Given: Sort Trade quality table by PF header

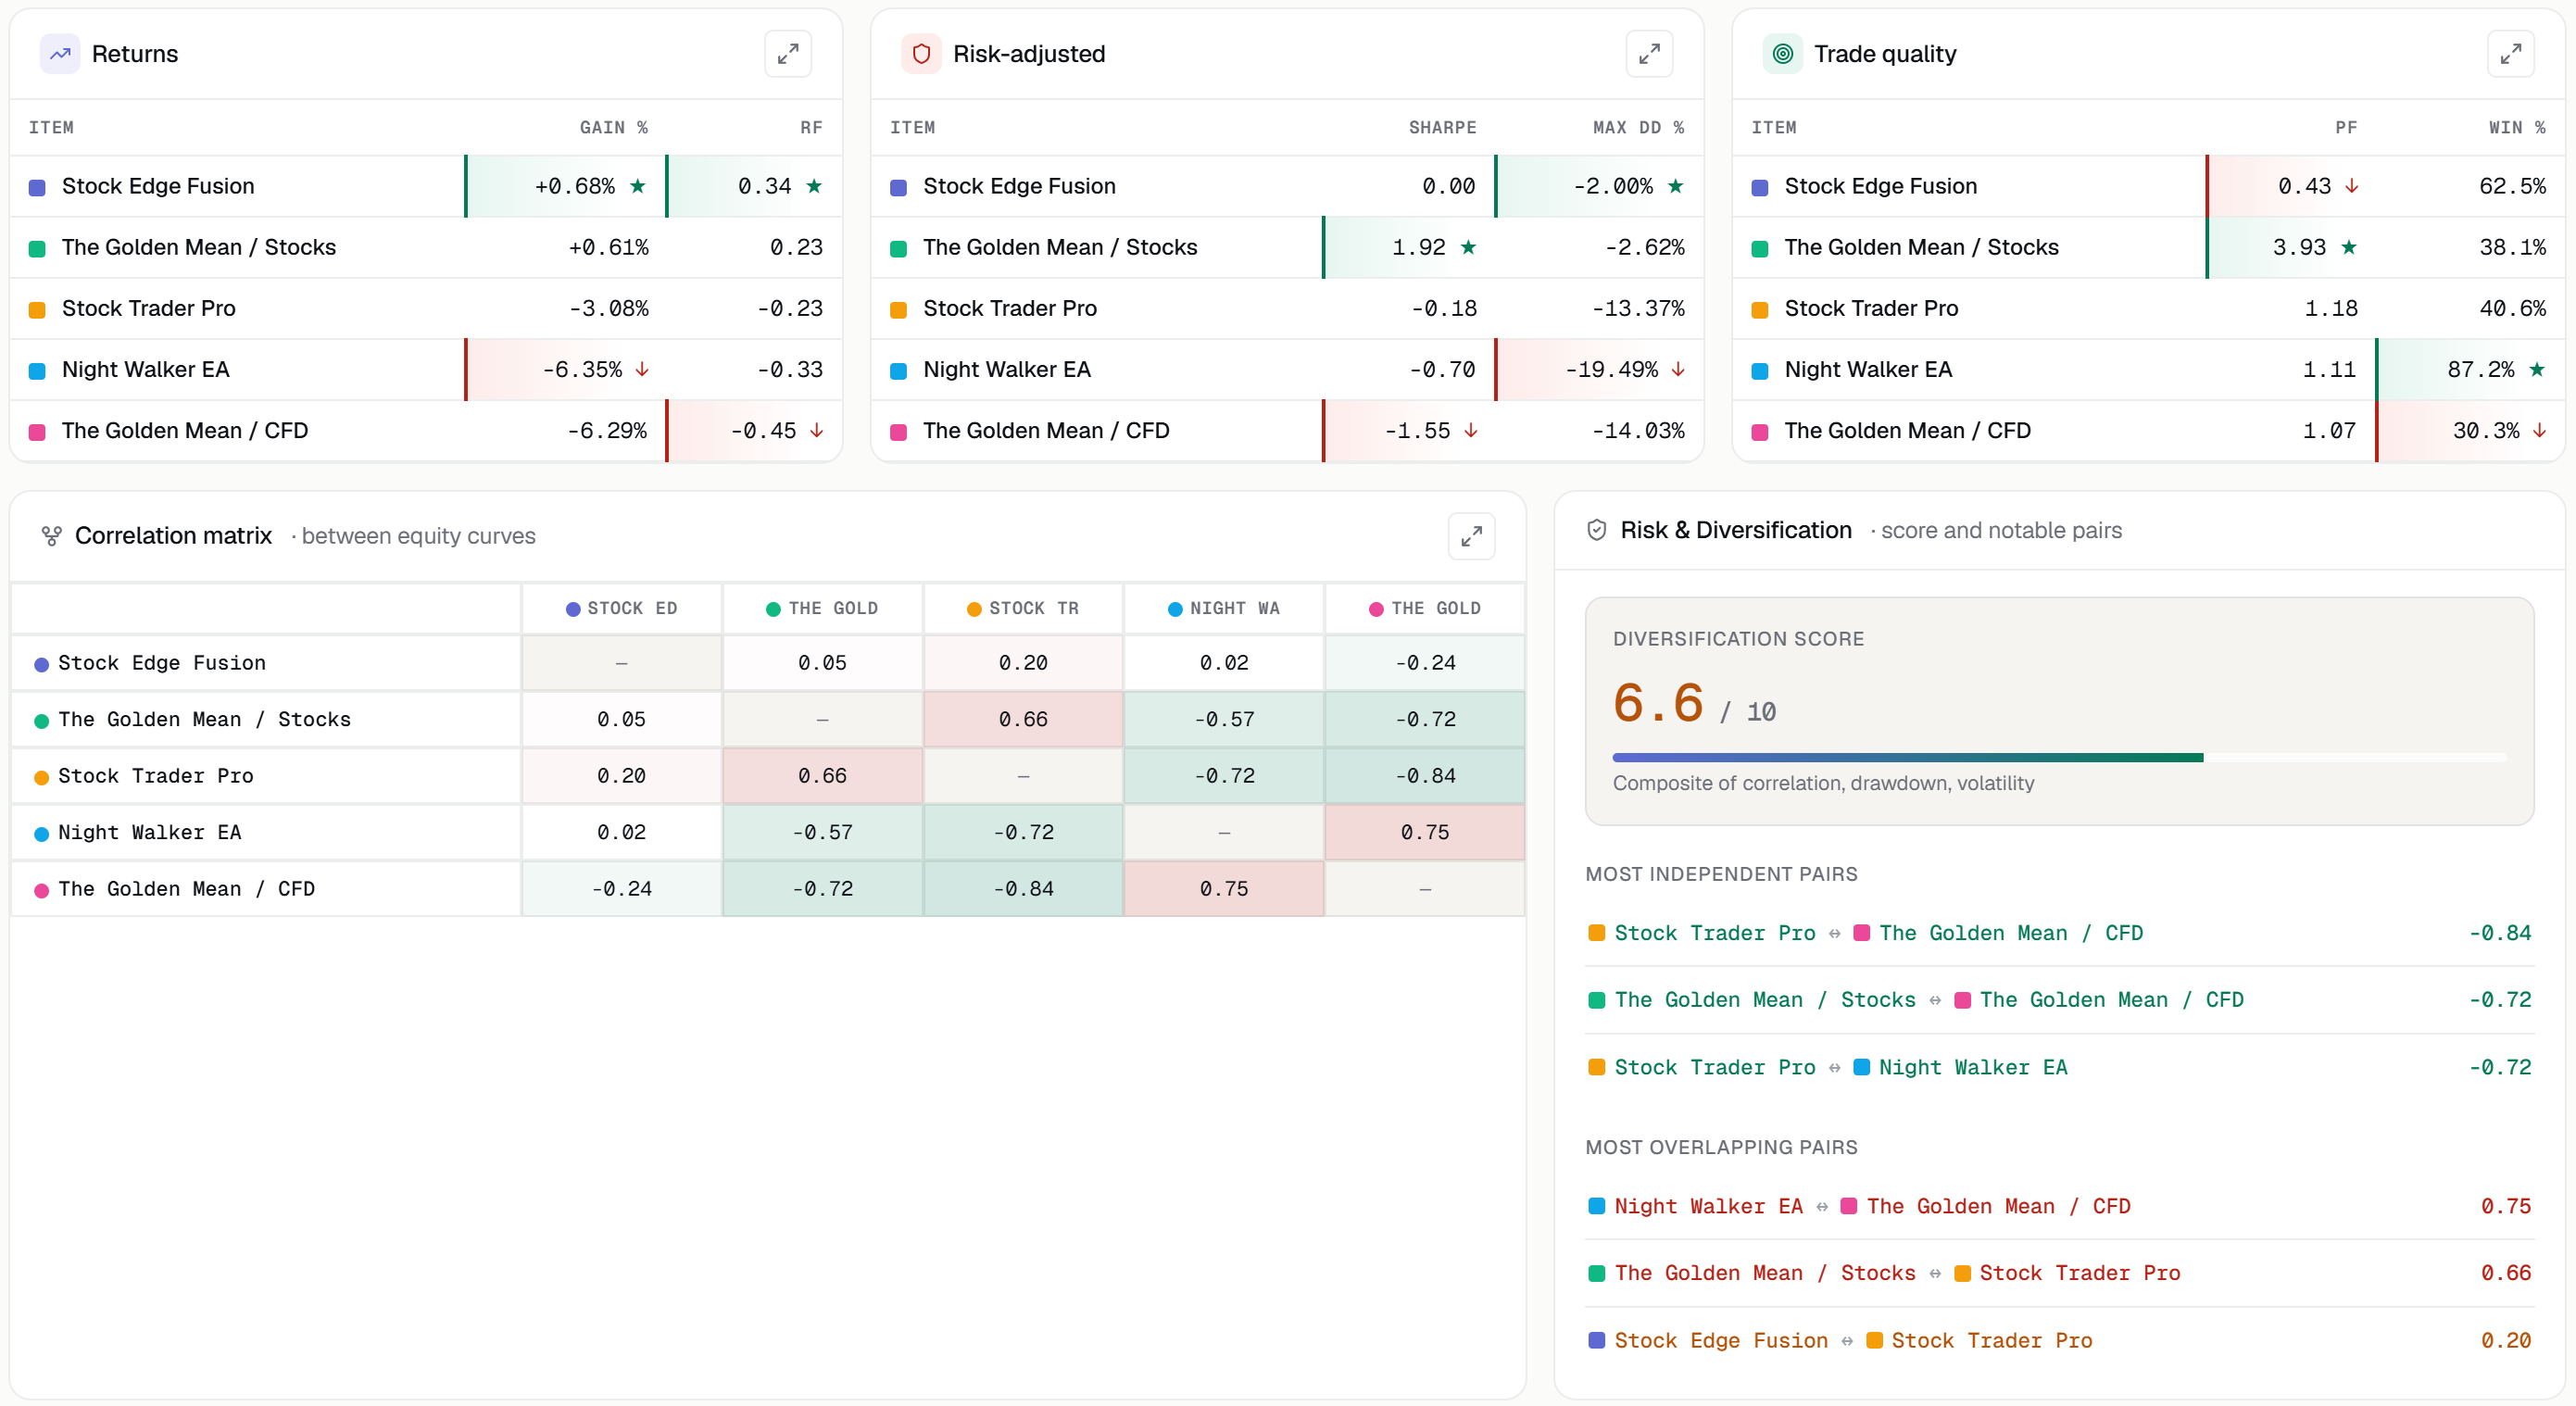Looking at the screenshot, I should [2346, 127].
